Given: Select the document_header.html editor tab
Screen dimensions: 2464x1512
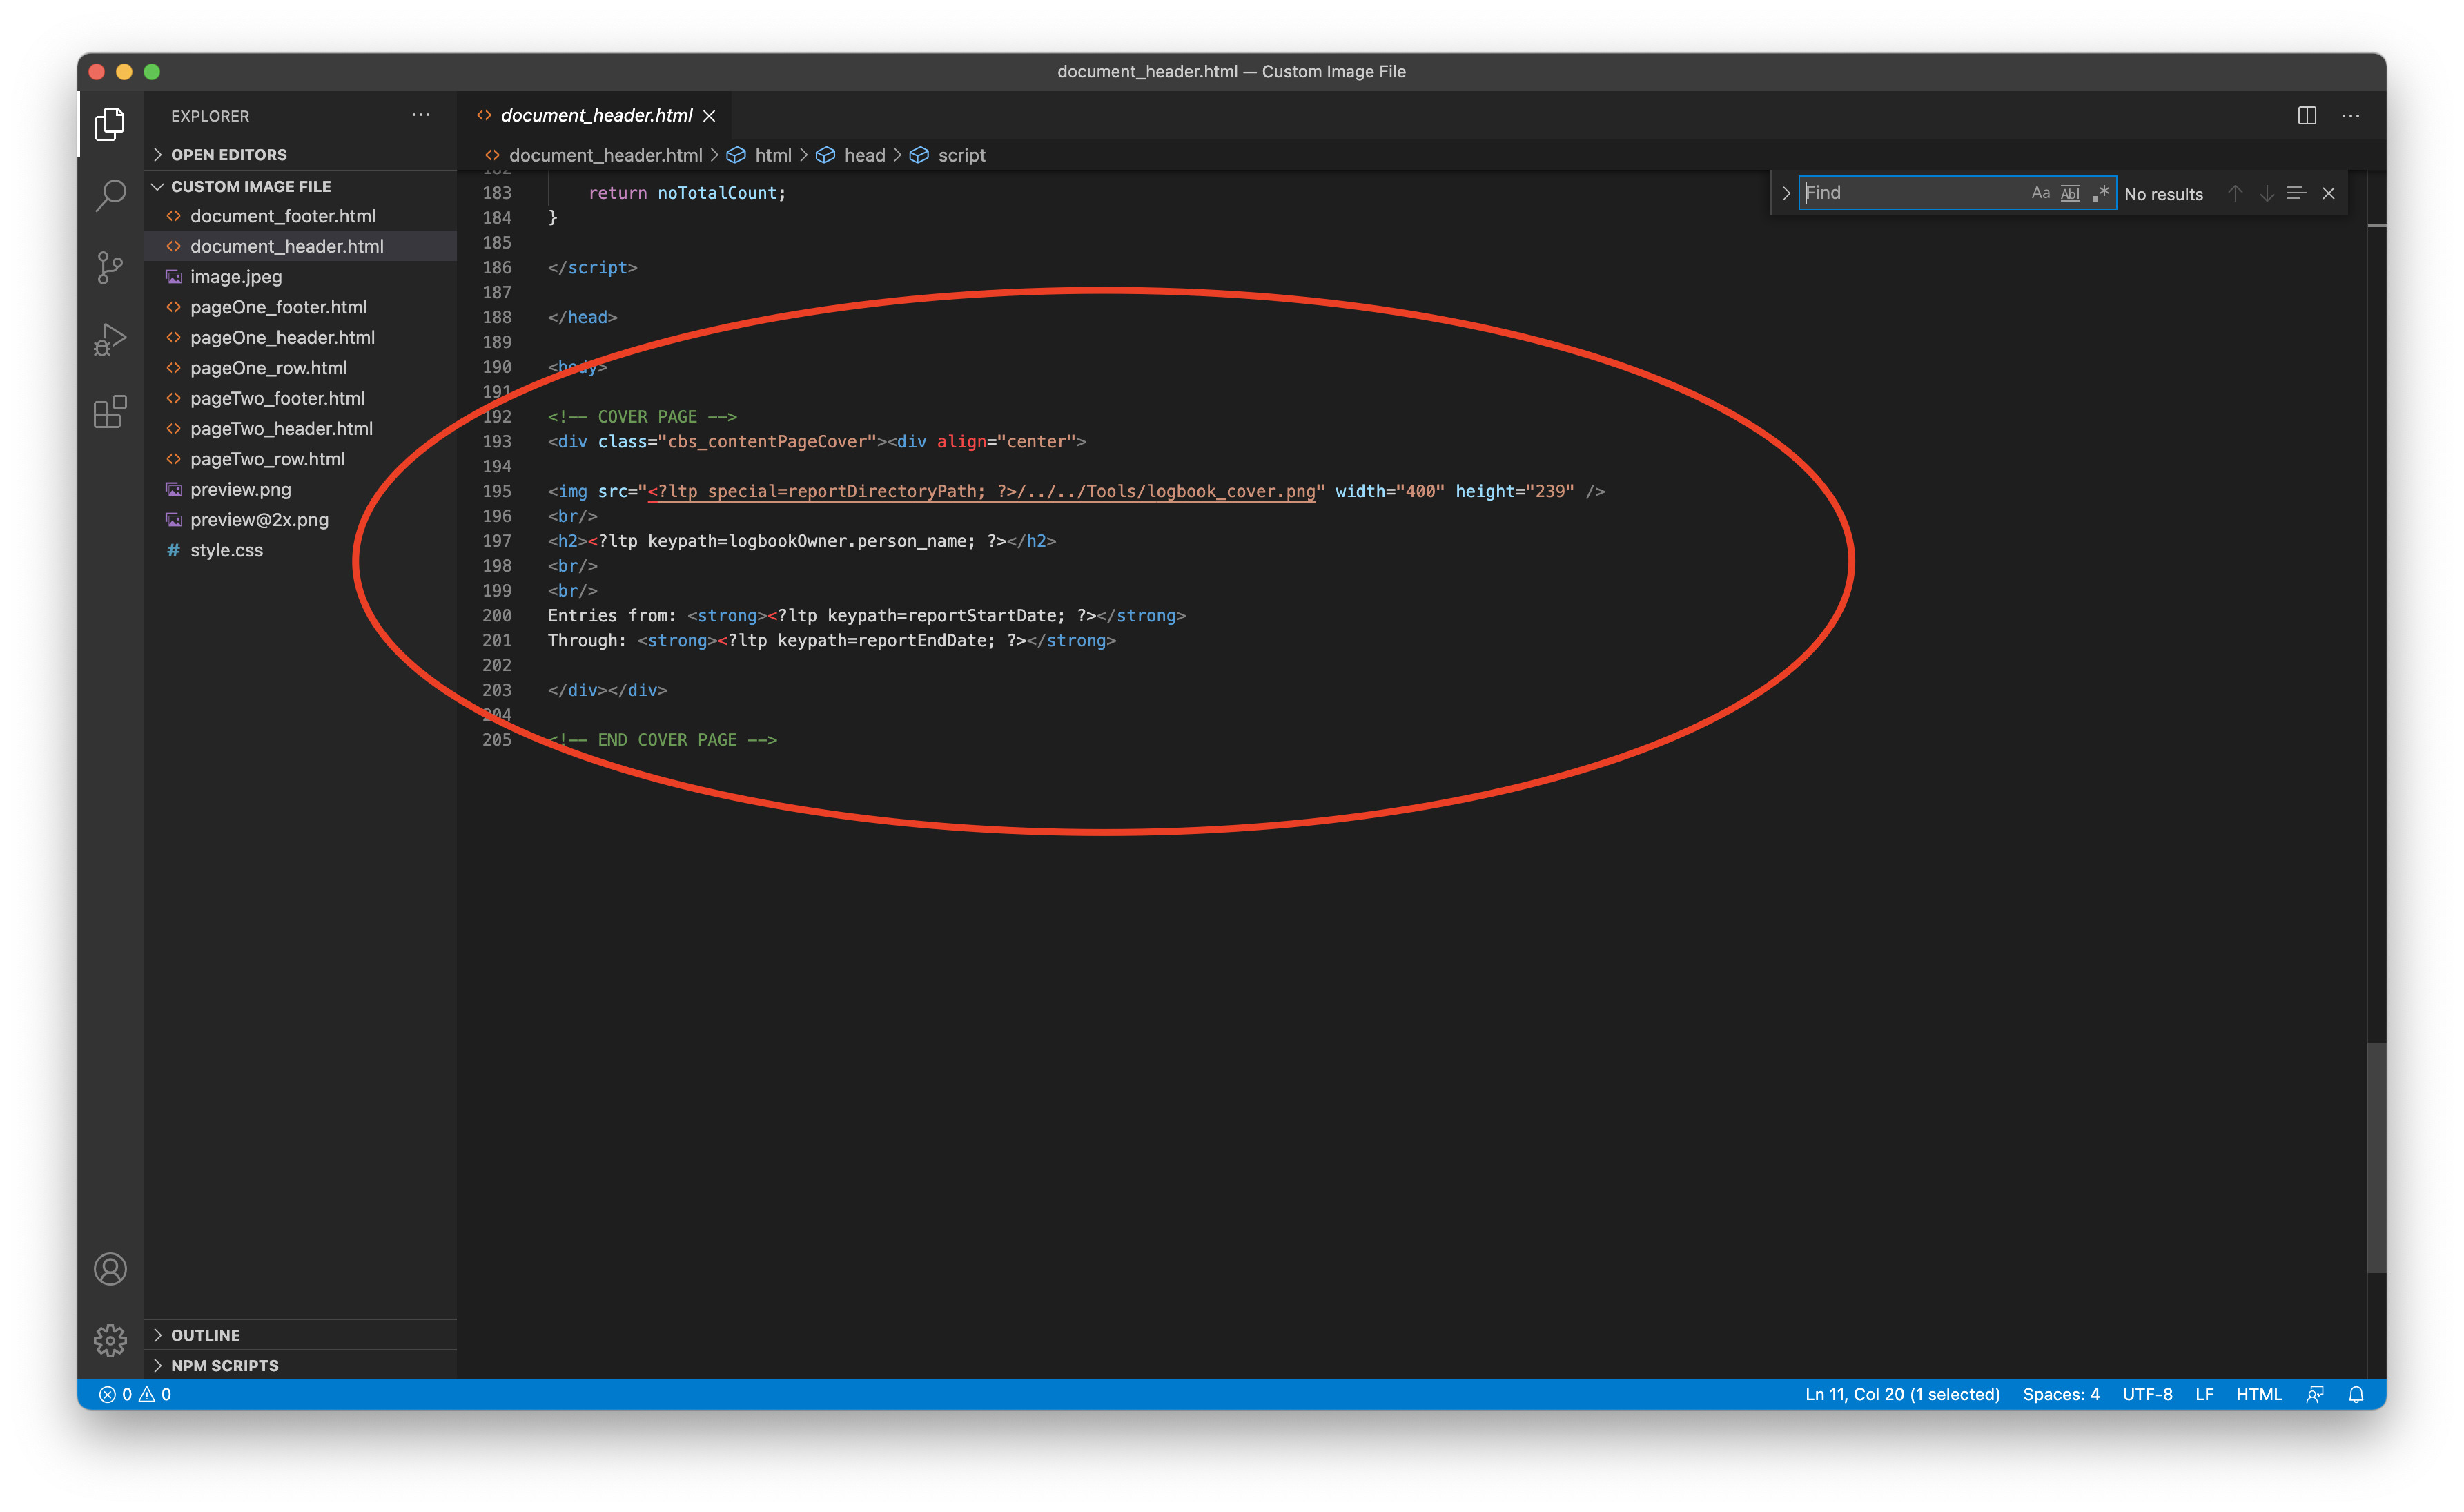Looking at the screenshot, I should pyautogui.click(x=595, y=116).
